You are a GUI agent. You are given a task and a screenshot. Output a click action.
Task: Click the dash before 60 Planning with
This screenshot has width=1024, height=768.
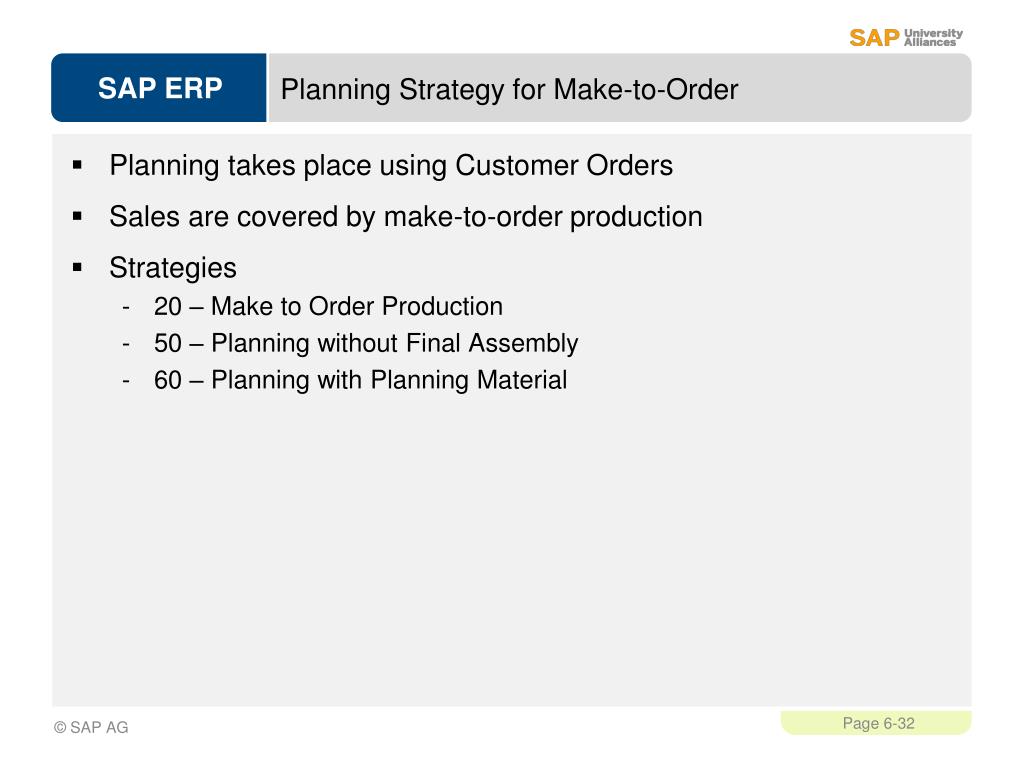pos(126,380)
